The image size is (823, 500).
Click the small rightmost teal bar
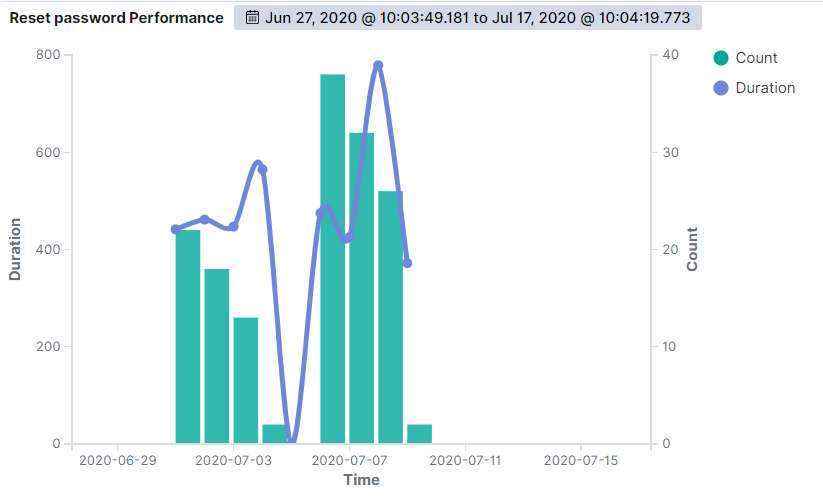click(x=419, y=434)
